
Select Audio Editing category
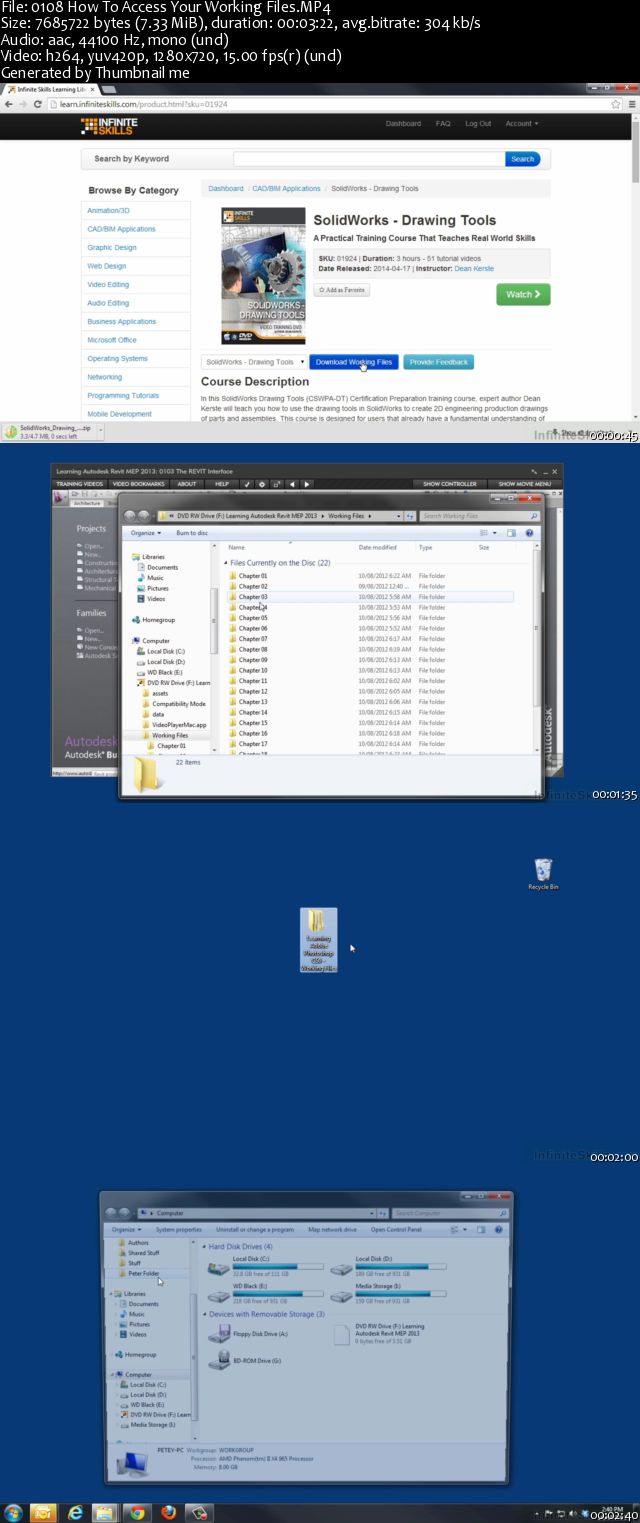pyautogui.click(x=108, y=303)
